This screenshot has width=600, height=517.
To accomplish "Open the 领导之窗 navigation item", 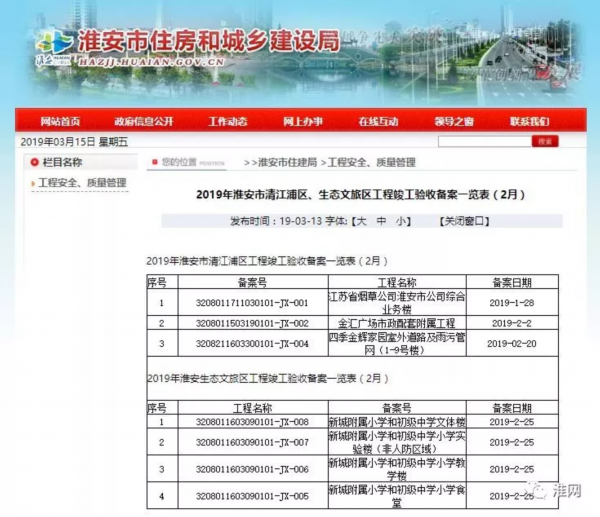I will tap(454, 121).
